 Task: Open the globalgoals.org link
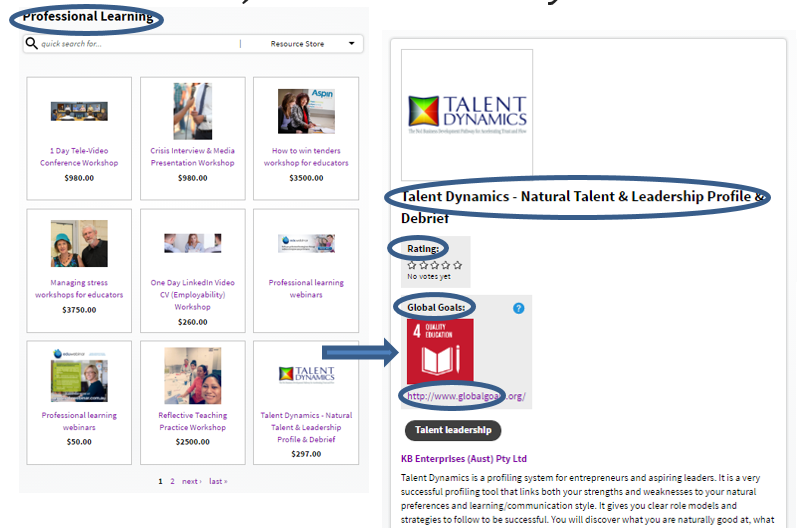click(466, 396)
